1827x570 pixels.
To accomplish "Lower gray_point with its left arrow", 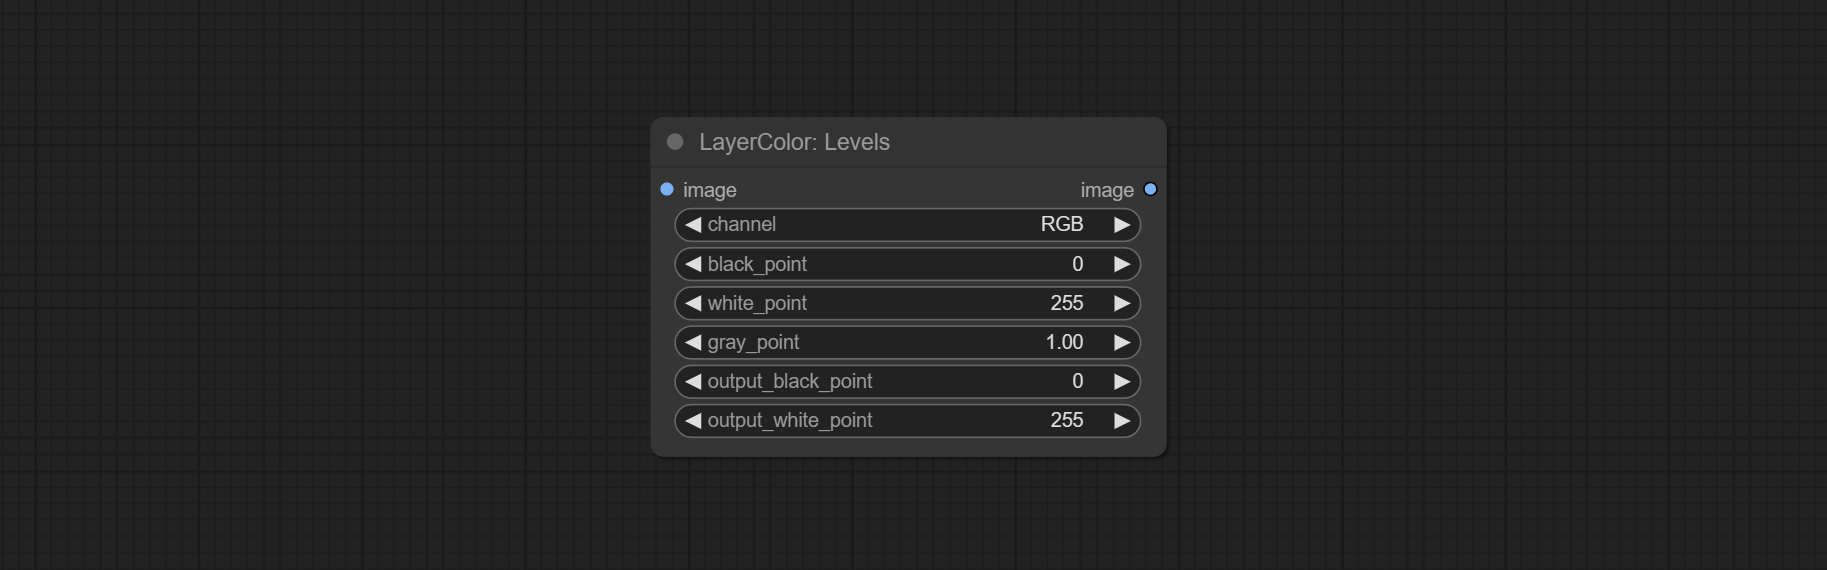I will (x=693, y=342).
